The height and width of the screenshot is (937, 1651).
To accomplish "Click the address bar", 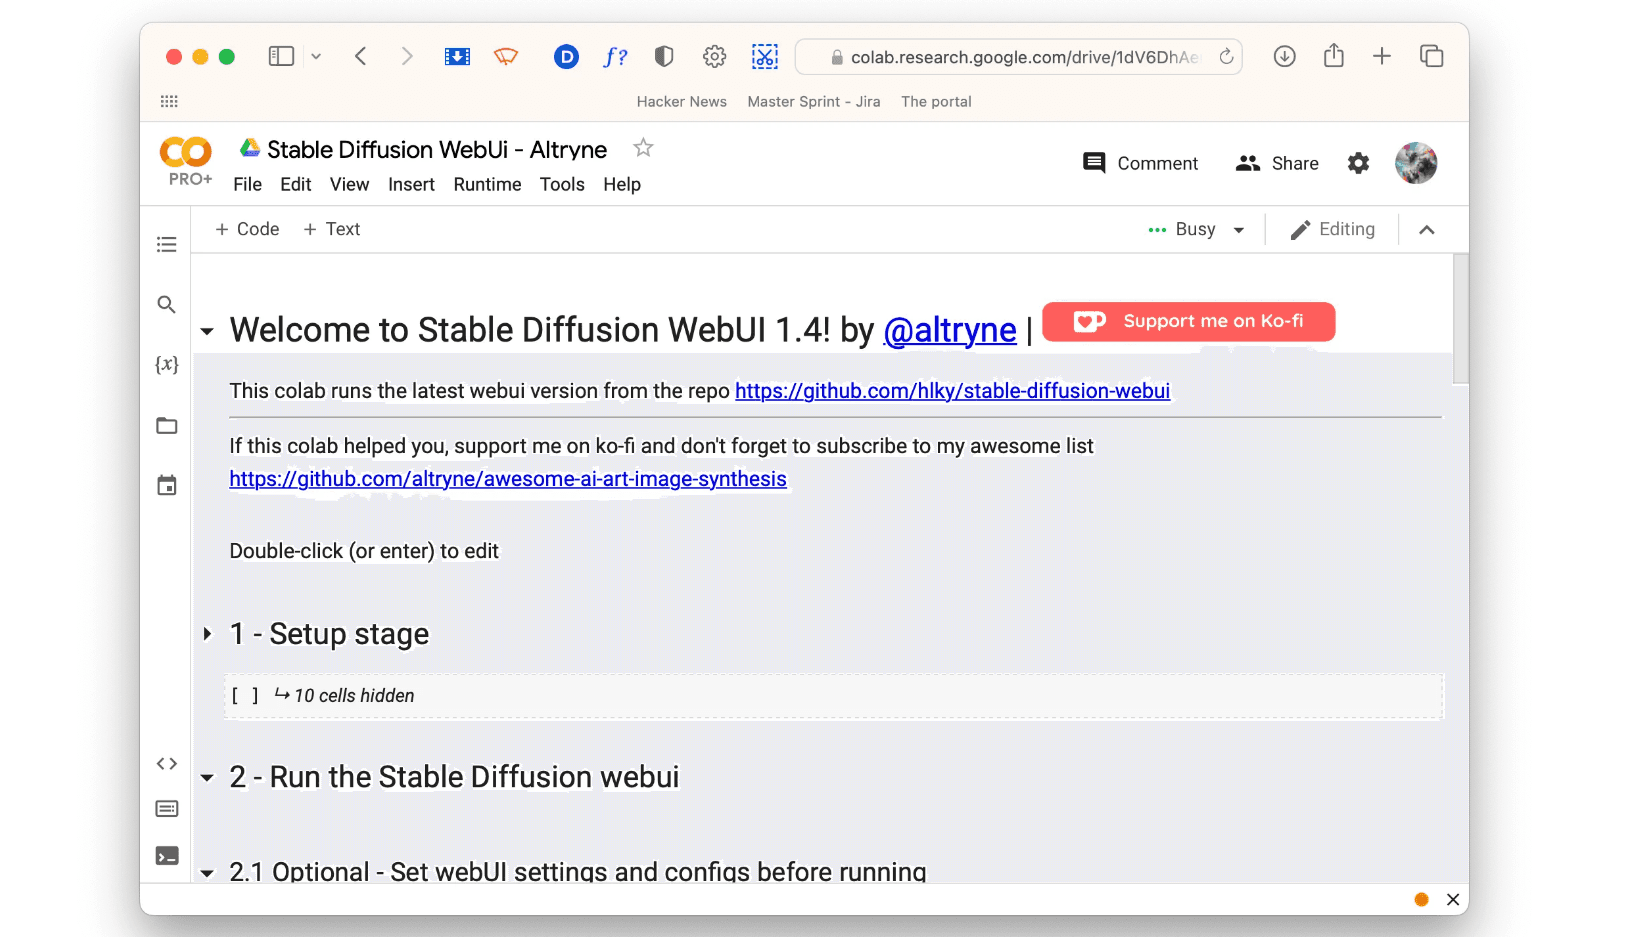I will [x=1018, y=57].
